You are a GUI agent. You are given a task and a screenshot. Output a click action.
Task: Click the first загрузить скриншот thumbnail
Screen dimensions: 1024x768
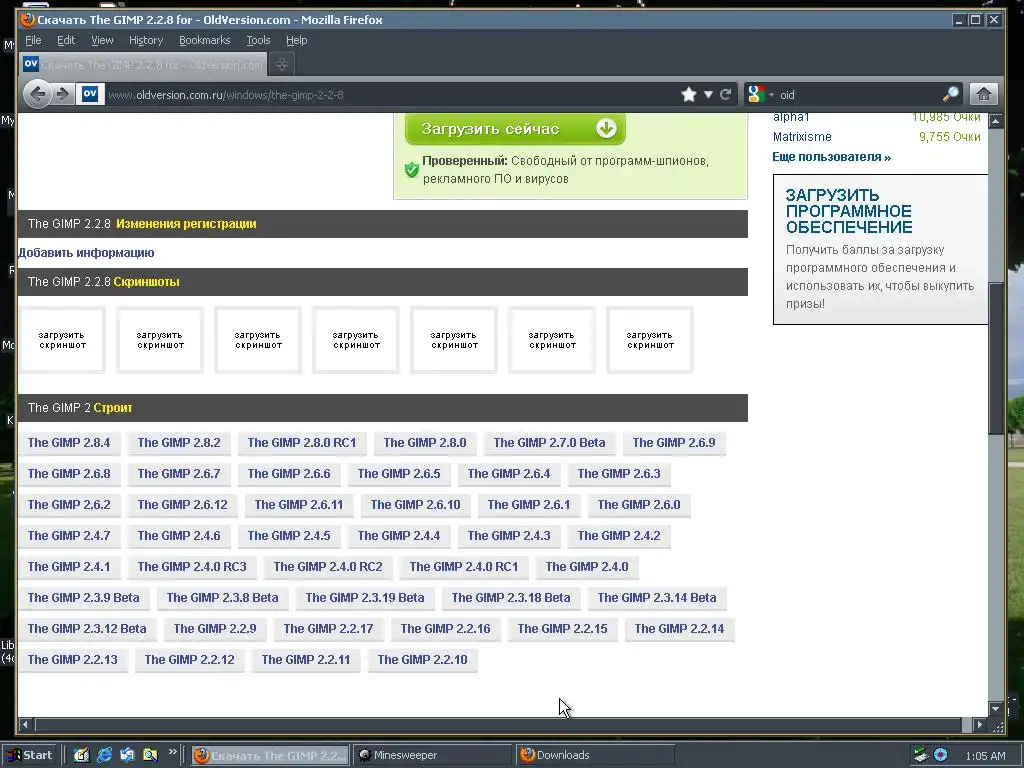click(62, 340)
